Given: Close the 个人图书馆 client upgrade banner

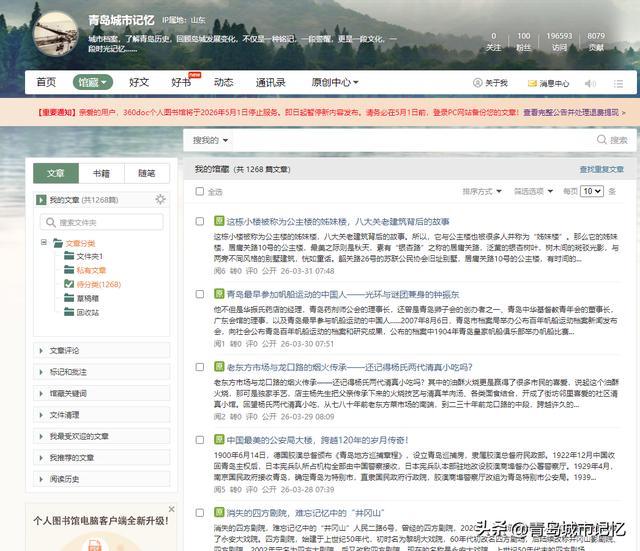Looking at the screenshot, I should click(x=171, y=509).
